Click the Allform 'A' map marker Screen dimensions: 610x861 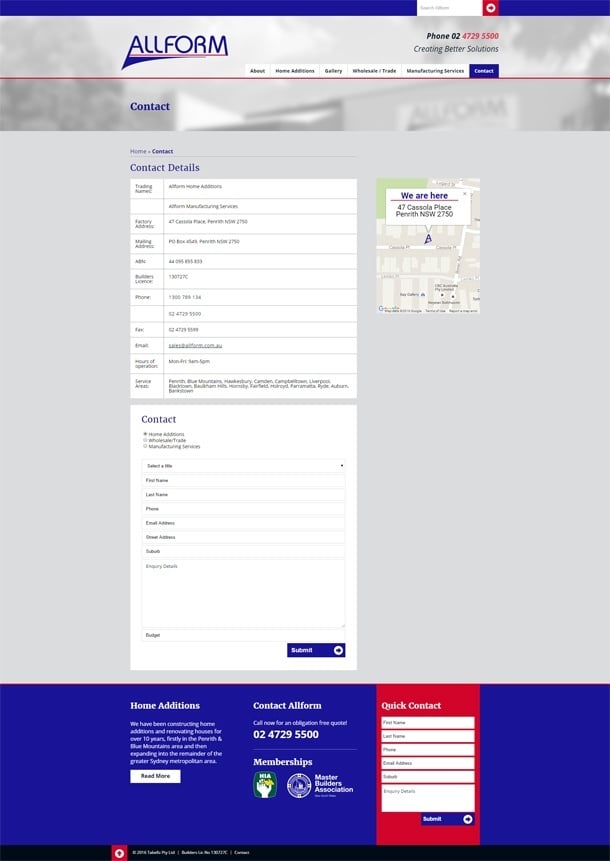tap(428, 238)
